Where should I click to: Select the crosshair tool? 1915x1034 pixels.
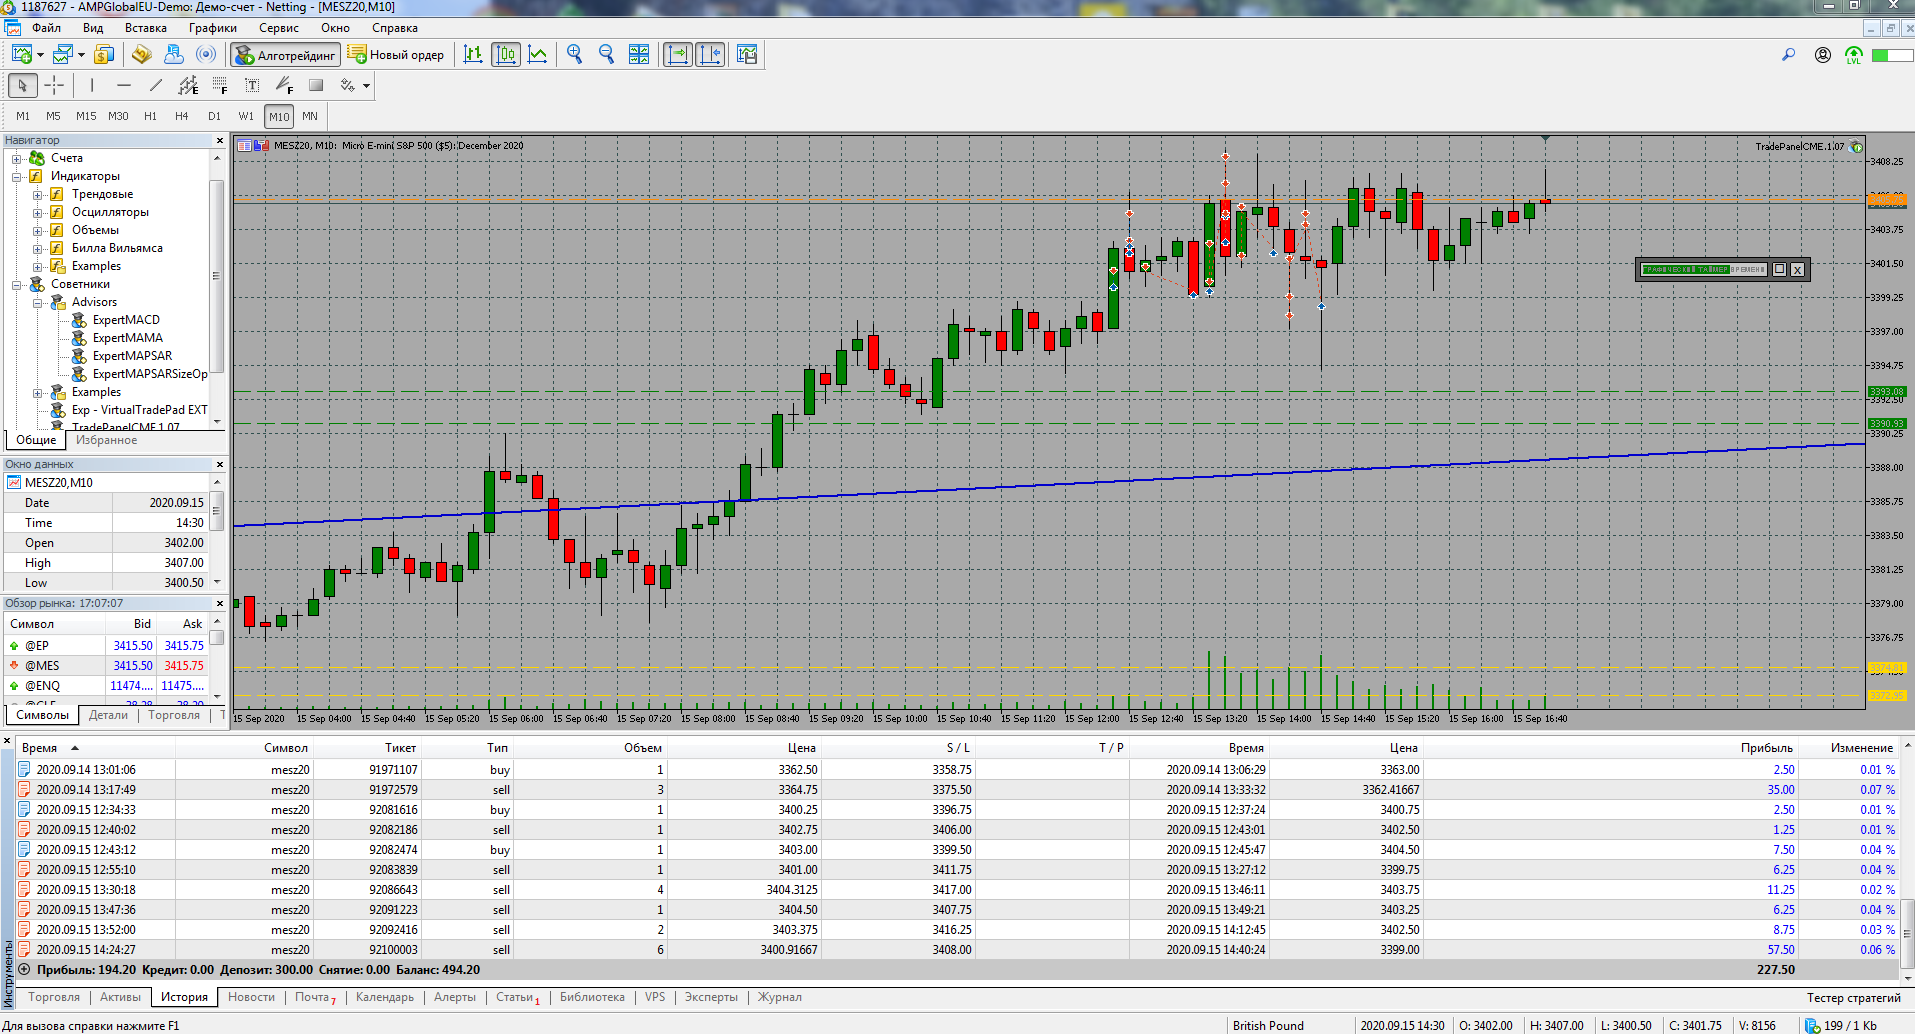click(x=54, y=85)
